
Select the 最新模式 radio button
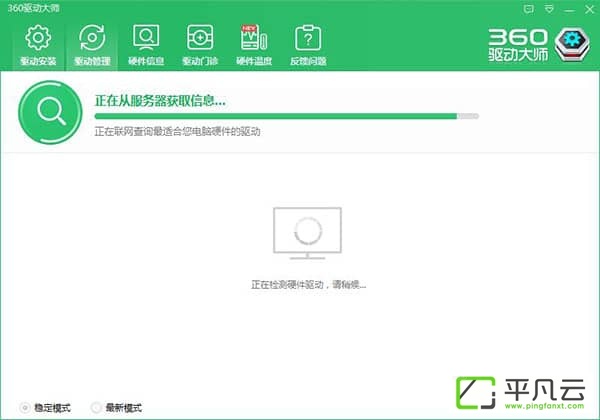click(x=96, y=408)
